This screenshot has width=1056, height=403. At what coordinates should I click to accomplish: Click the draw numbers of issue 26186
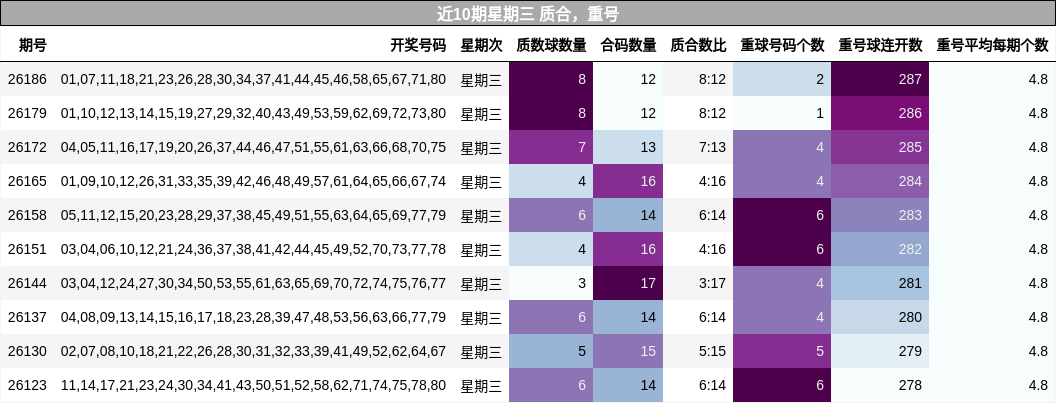(253, 80)
